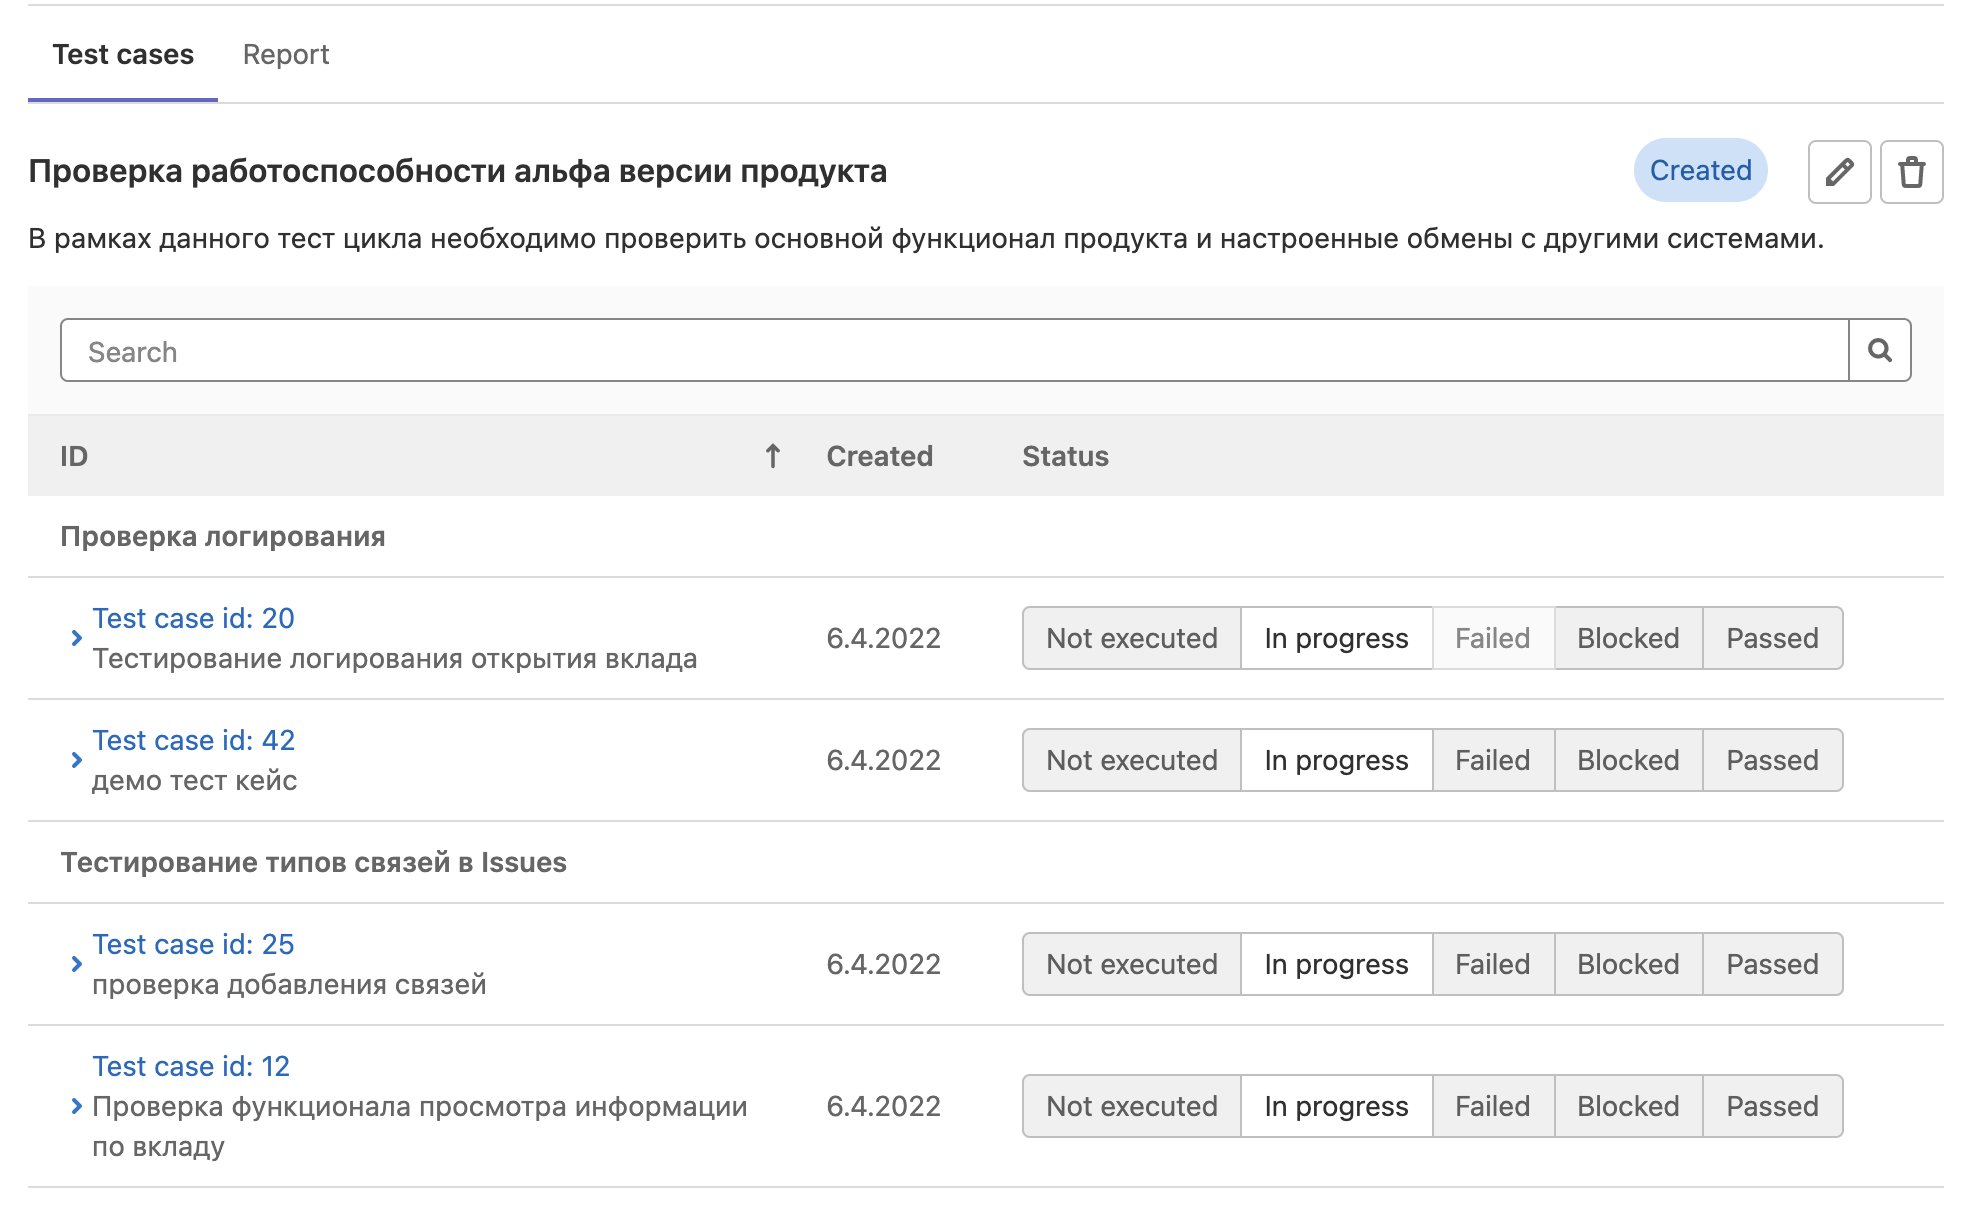Image resolution: width=1972 pixels, height=1222 pixels.
Task: Select the Test cases tab
Action: 123,54
